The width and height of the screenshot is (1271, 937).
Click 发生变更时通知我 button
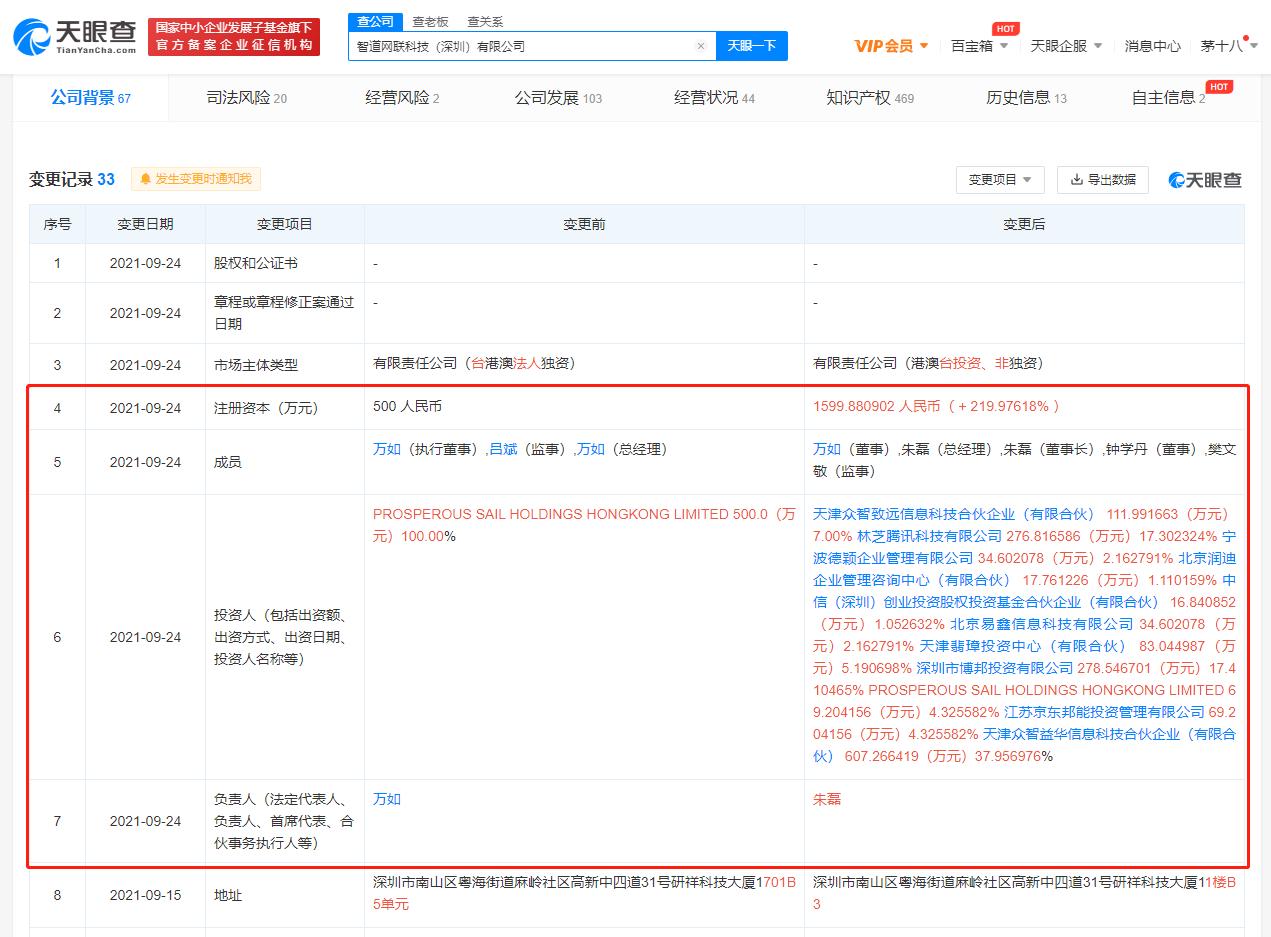[x=197, y=179]
